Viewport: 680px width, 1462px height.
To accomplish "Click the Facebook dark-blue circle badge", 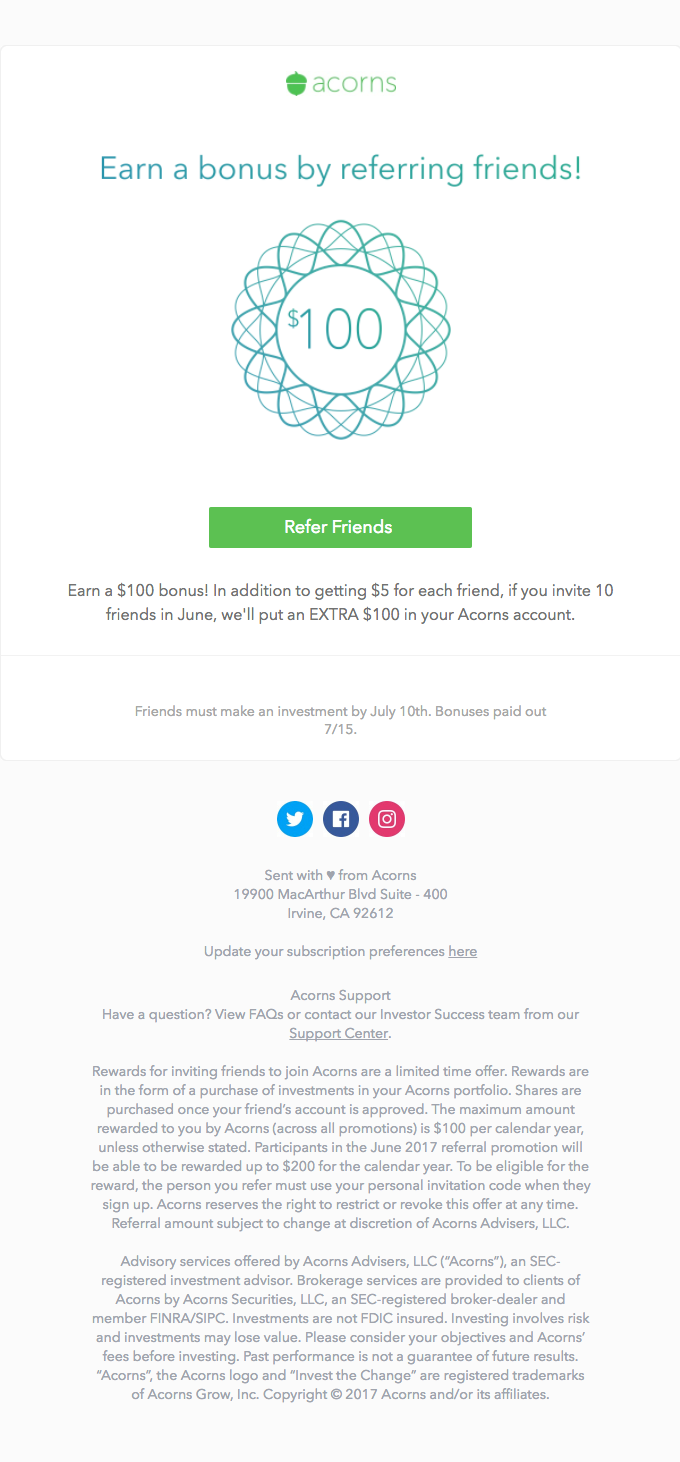I will coord(341,819).
